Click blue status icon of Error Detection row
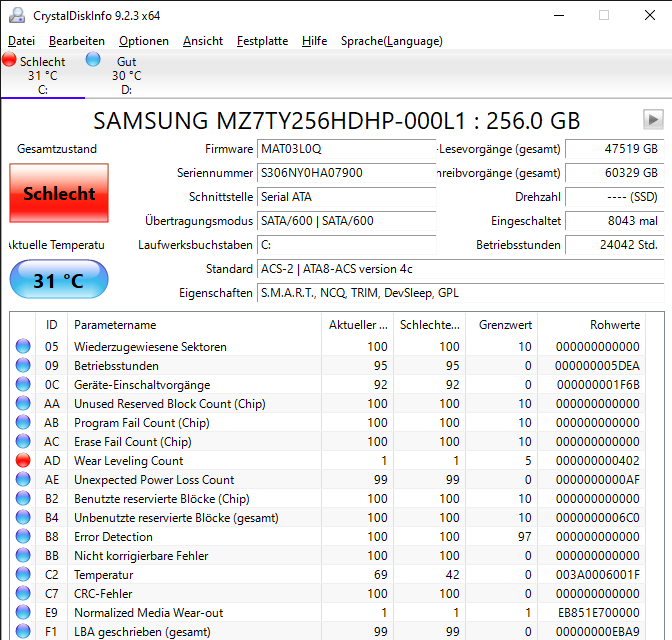The height and width of the screenshot is (640, 672). 23,536
